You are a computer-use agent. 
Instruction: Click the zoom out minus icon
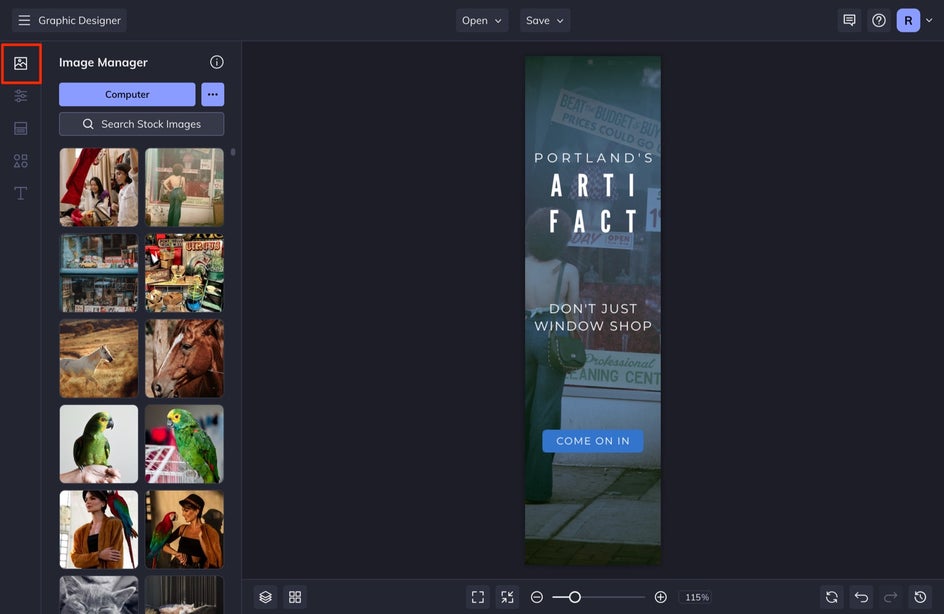[x=537, y=597]
